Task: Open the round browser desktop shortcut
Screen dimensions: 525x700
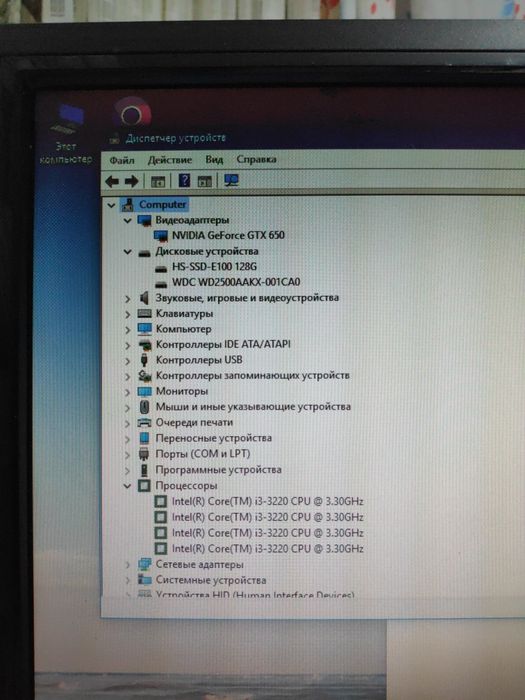Action: [x=132, y=114]
